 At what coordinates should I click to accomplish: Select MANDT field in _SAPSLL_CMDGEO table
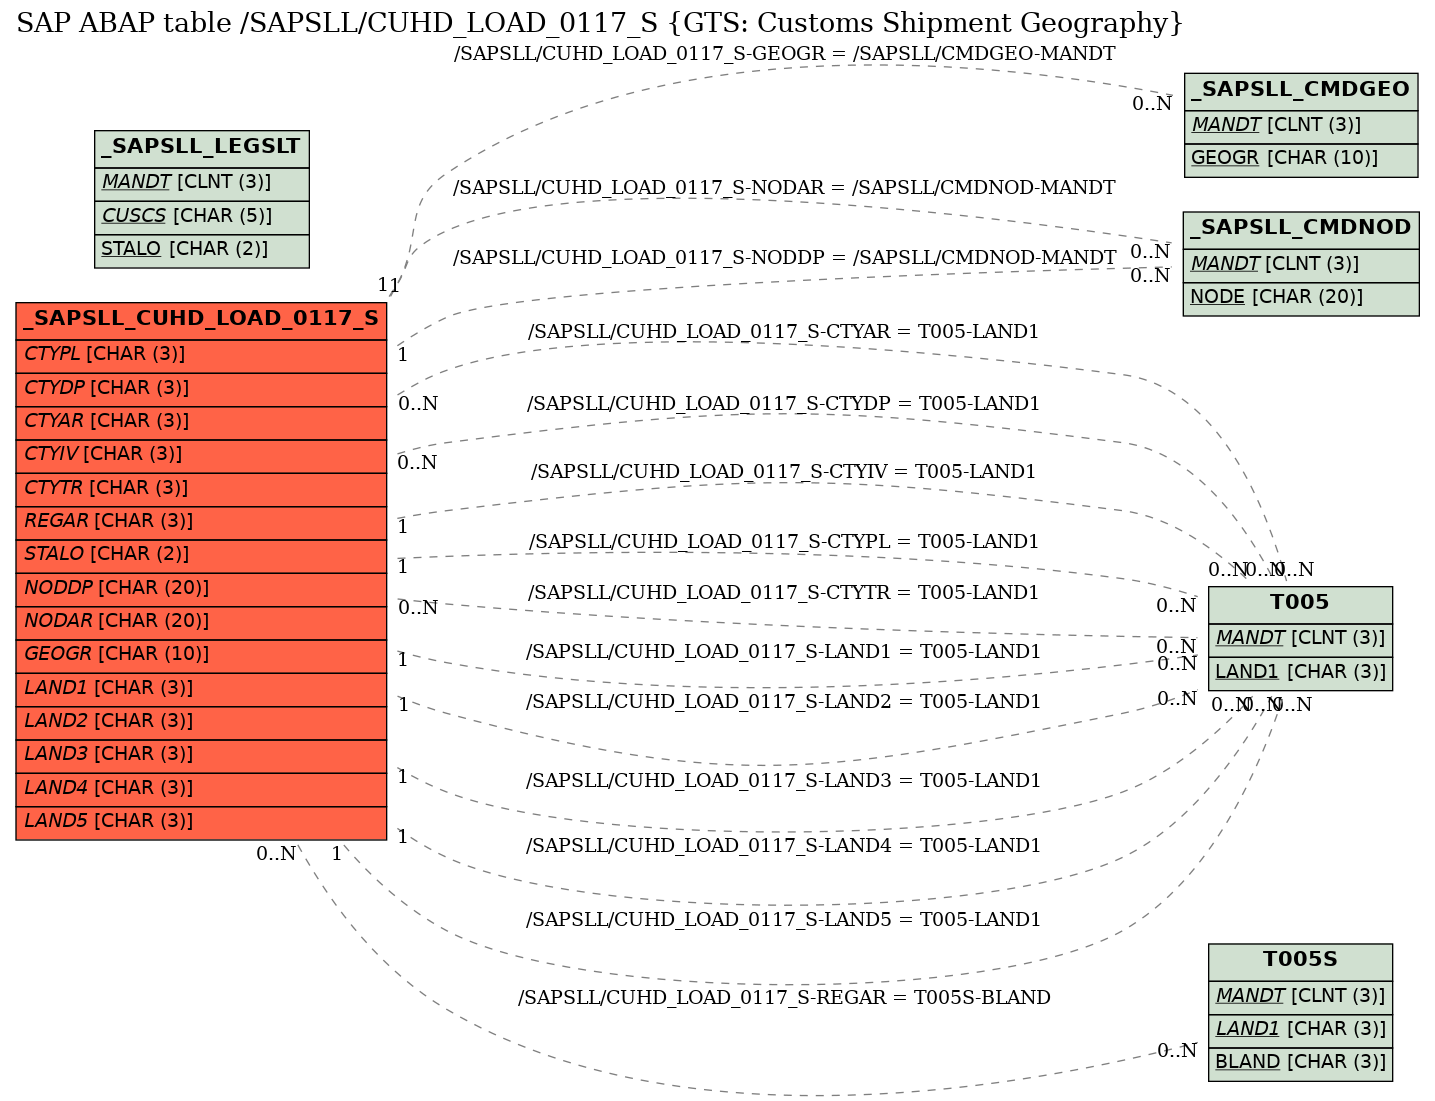[x=1301, y=126]
